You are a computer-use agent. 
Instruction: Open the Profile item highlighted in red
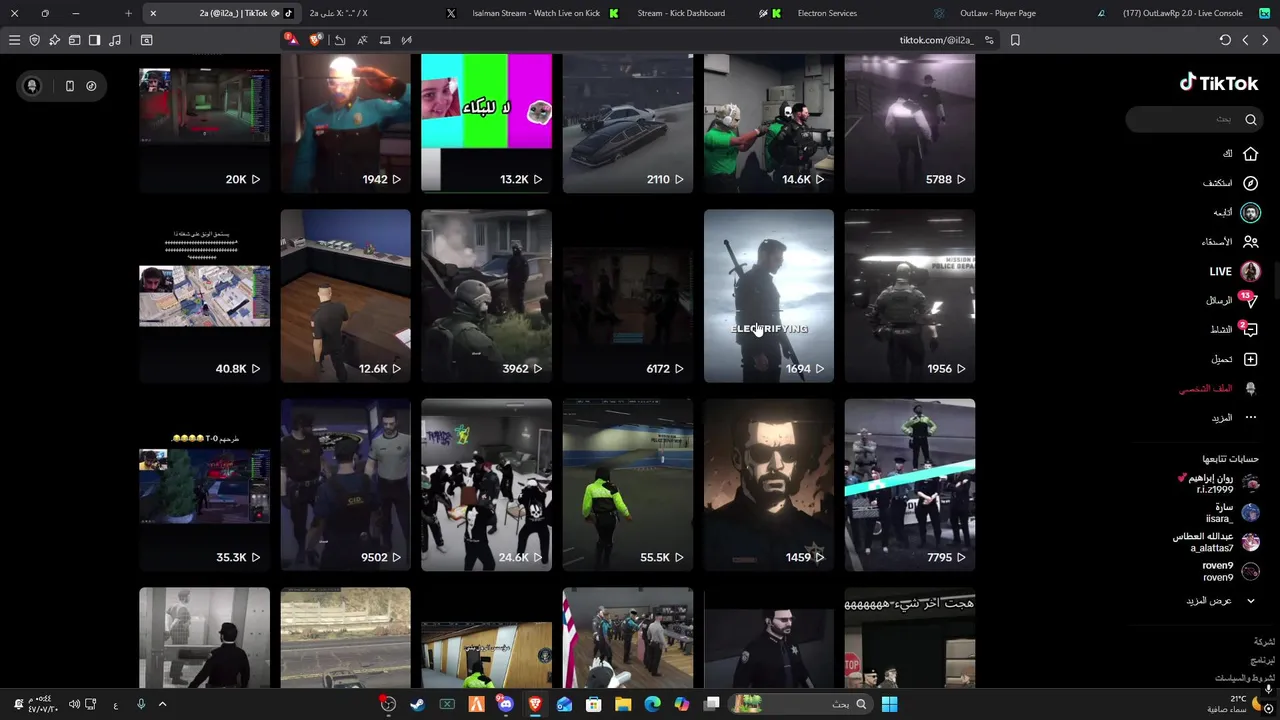point(1218,388)
